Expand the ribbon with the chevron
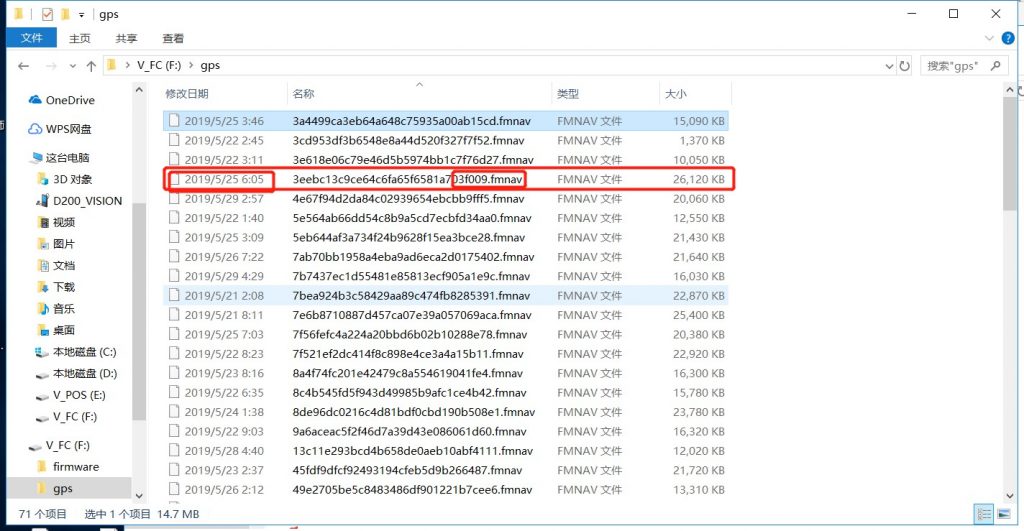1024x531 pixels. point(989,39)
